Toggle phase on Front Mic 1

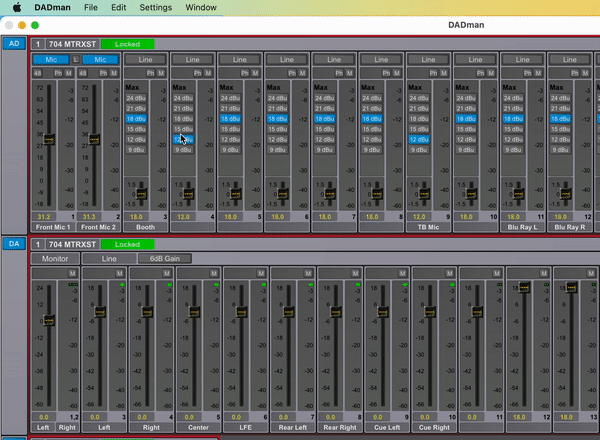58,73
